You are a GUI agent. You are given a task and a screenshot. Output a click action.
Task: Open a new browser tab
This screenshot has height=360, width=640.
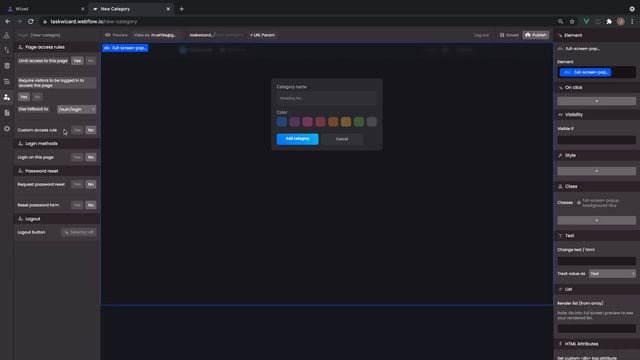click(x=182, y=9)
